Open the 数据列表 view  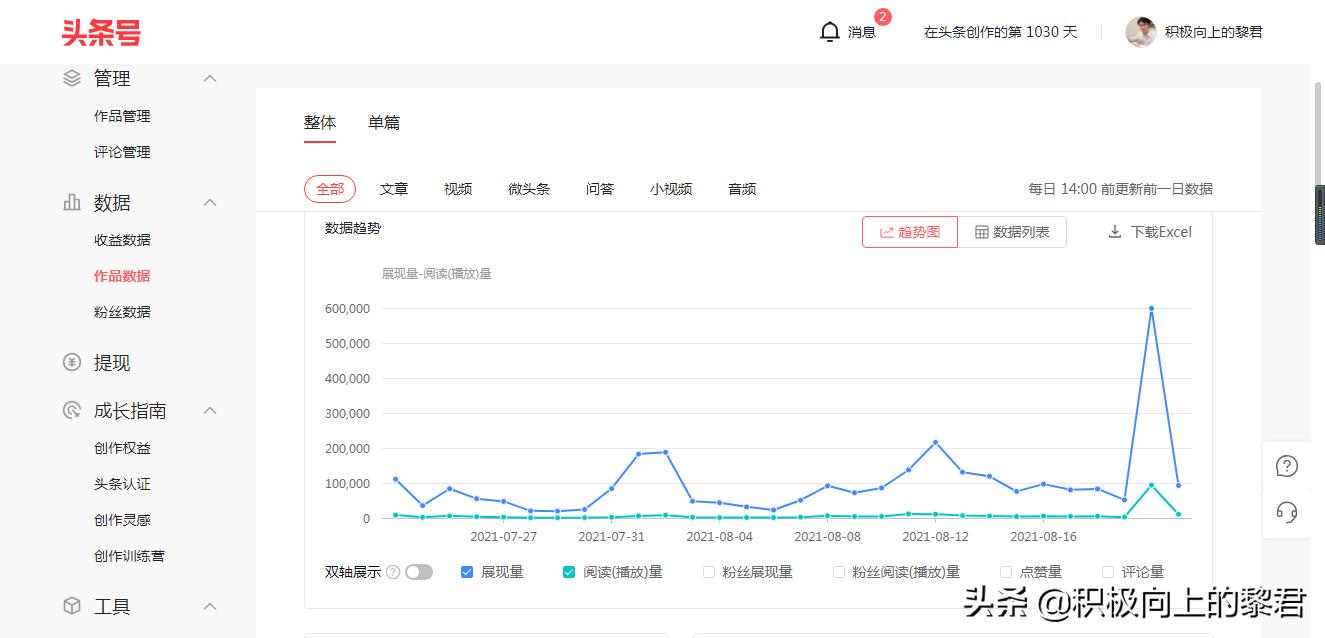1014,231
